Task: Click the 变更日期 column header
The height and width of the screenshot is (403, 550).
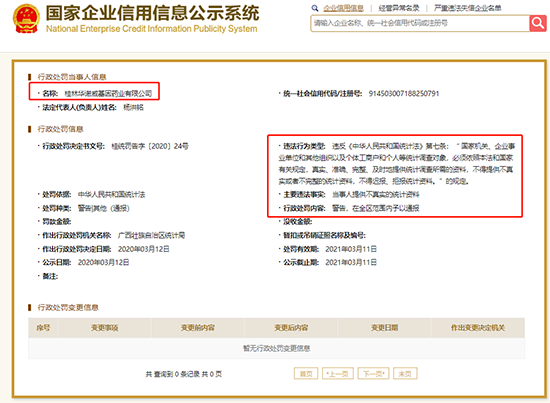Action: (384, 328)
